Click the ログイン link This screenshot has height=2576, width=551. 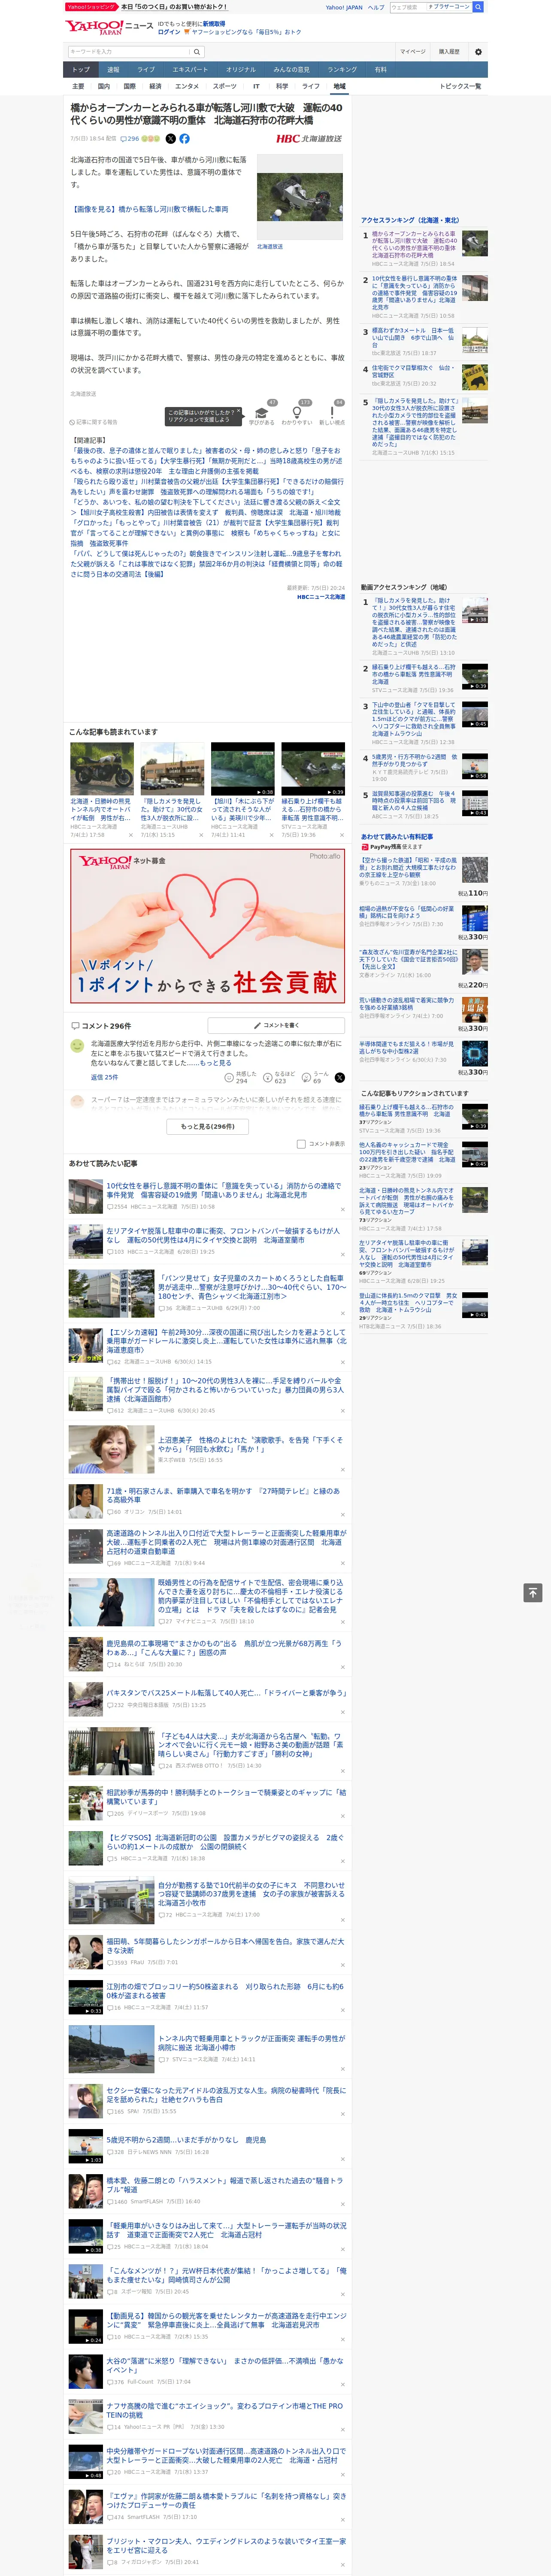coord(169,32)
